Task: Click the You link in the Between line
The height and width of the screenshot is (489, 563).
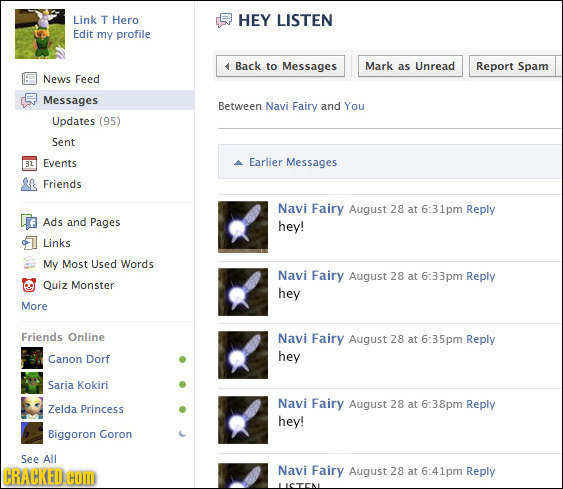Action: tap(354, 106)
